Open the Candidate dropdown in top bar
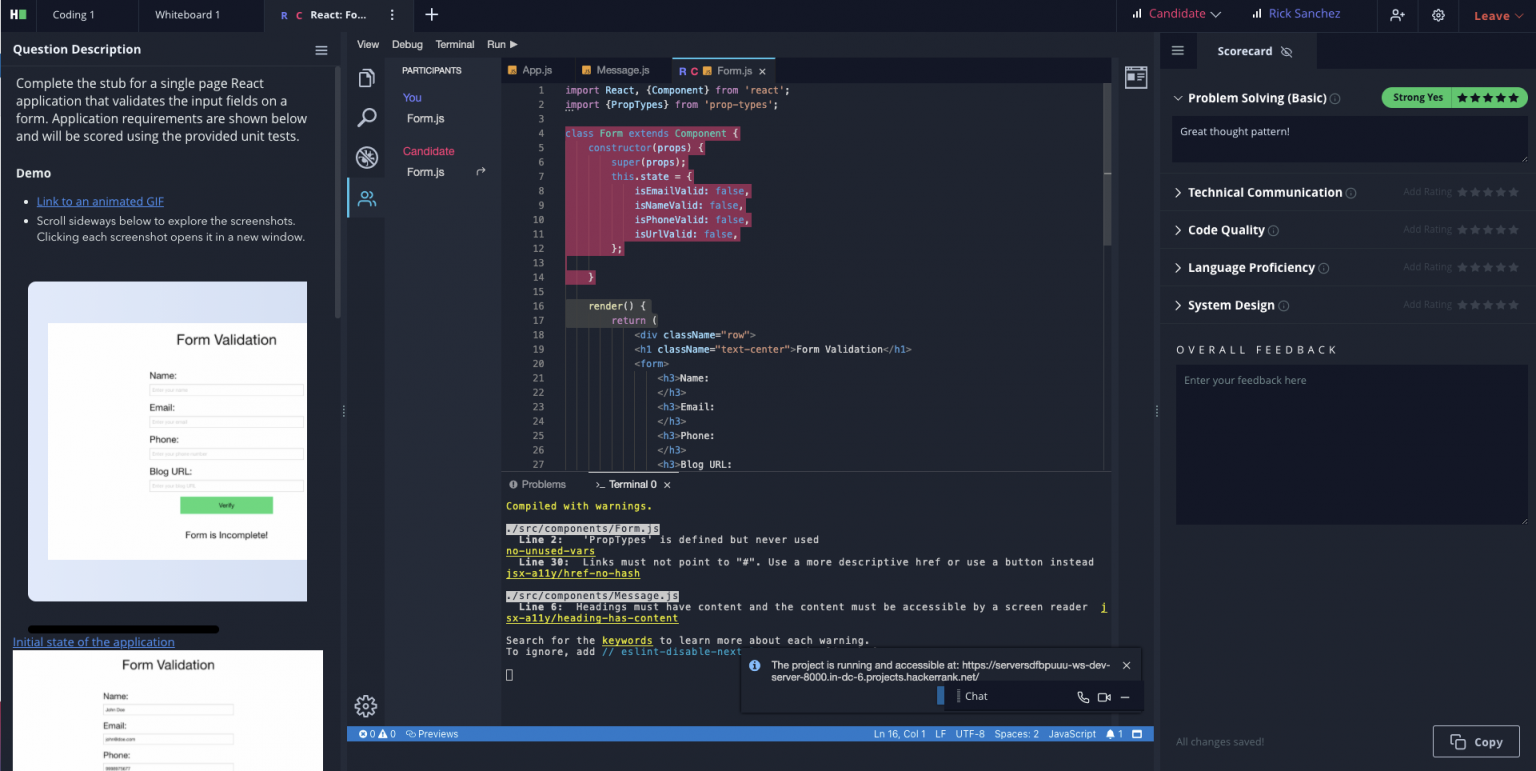This screenshot has height=771, width=1536. click(x=1176, y=14)
